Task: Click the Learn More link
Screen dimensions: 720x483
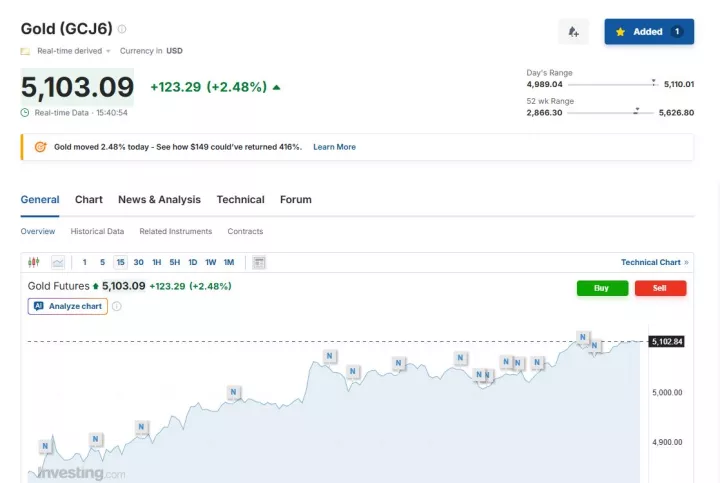Action: (x=334, y=147)
